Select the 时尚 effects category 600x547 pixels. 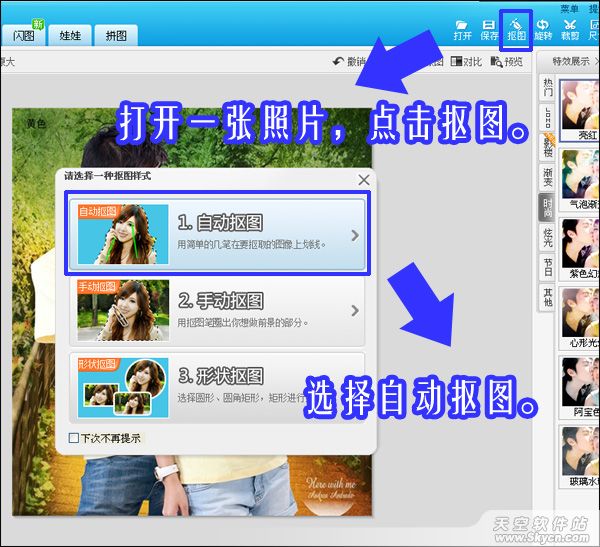tap(548, 207)
